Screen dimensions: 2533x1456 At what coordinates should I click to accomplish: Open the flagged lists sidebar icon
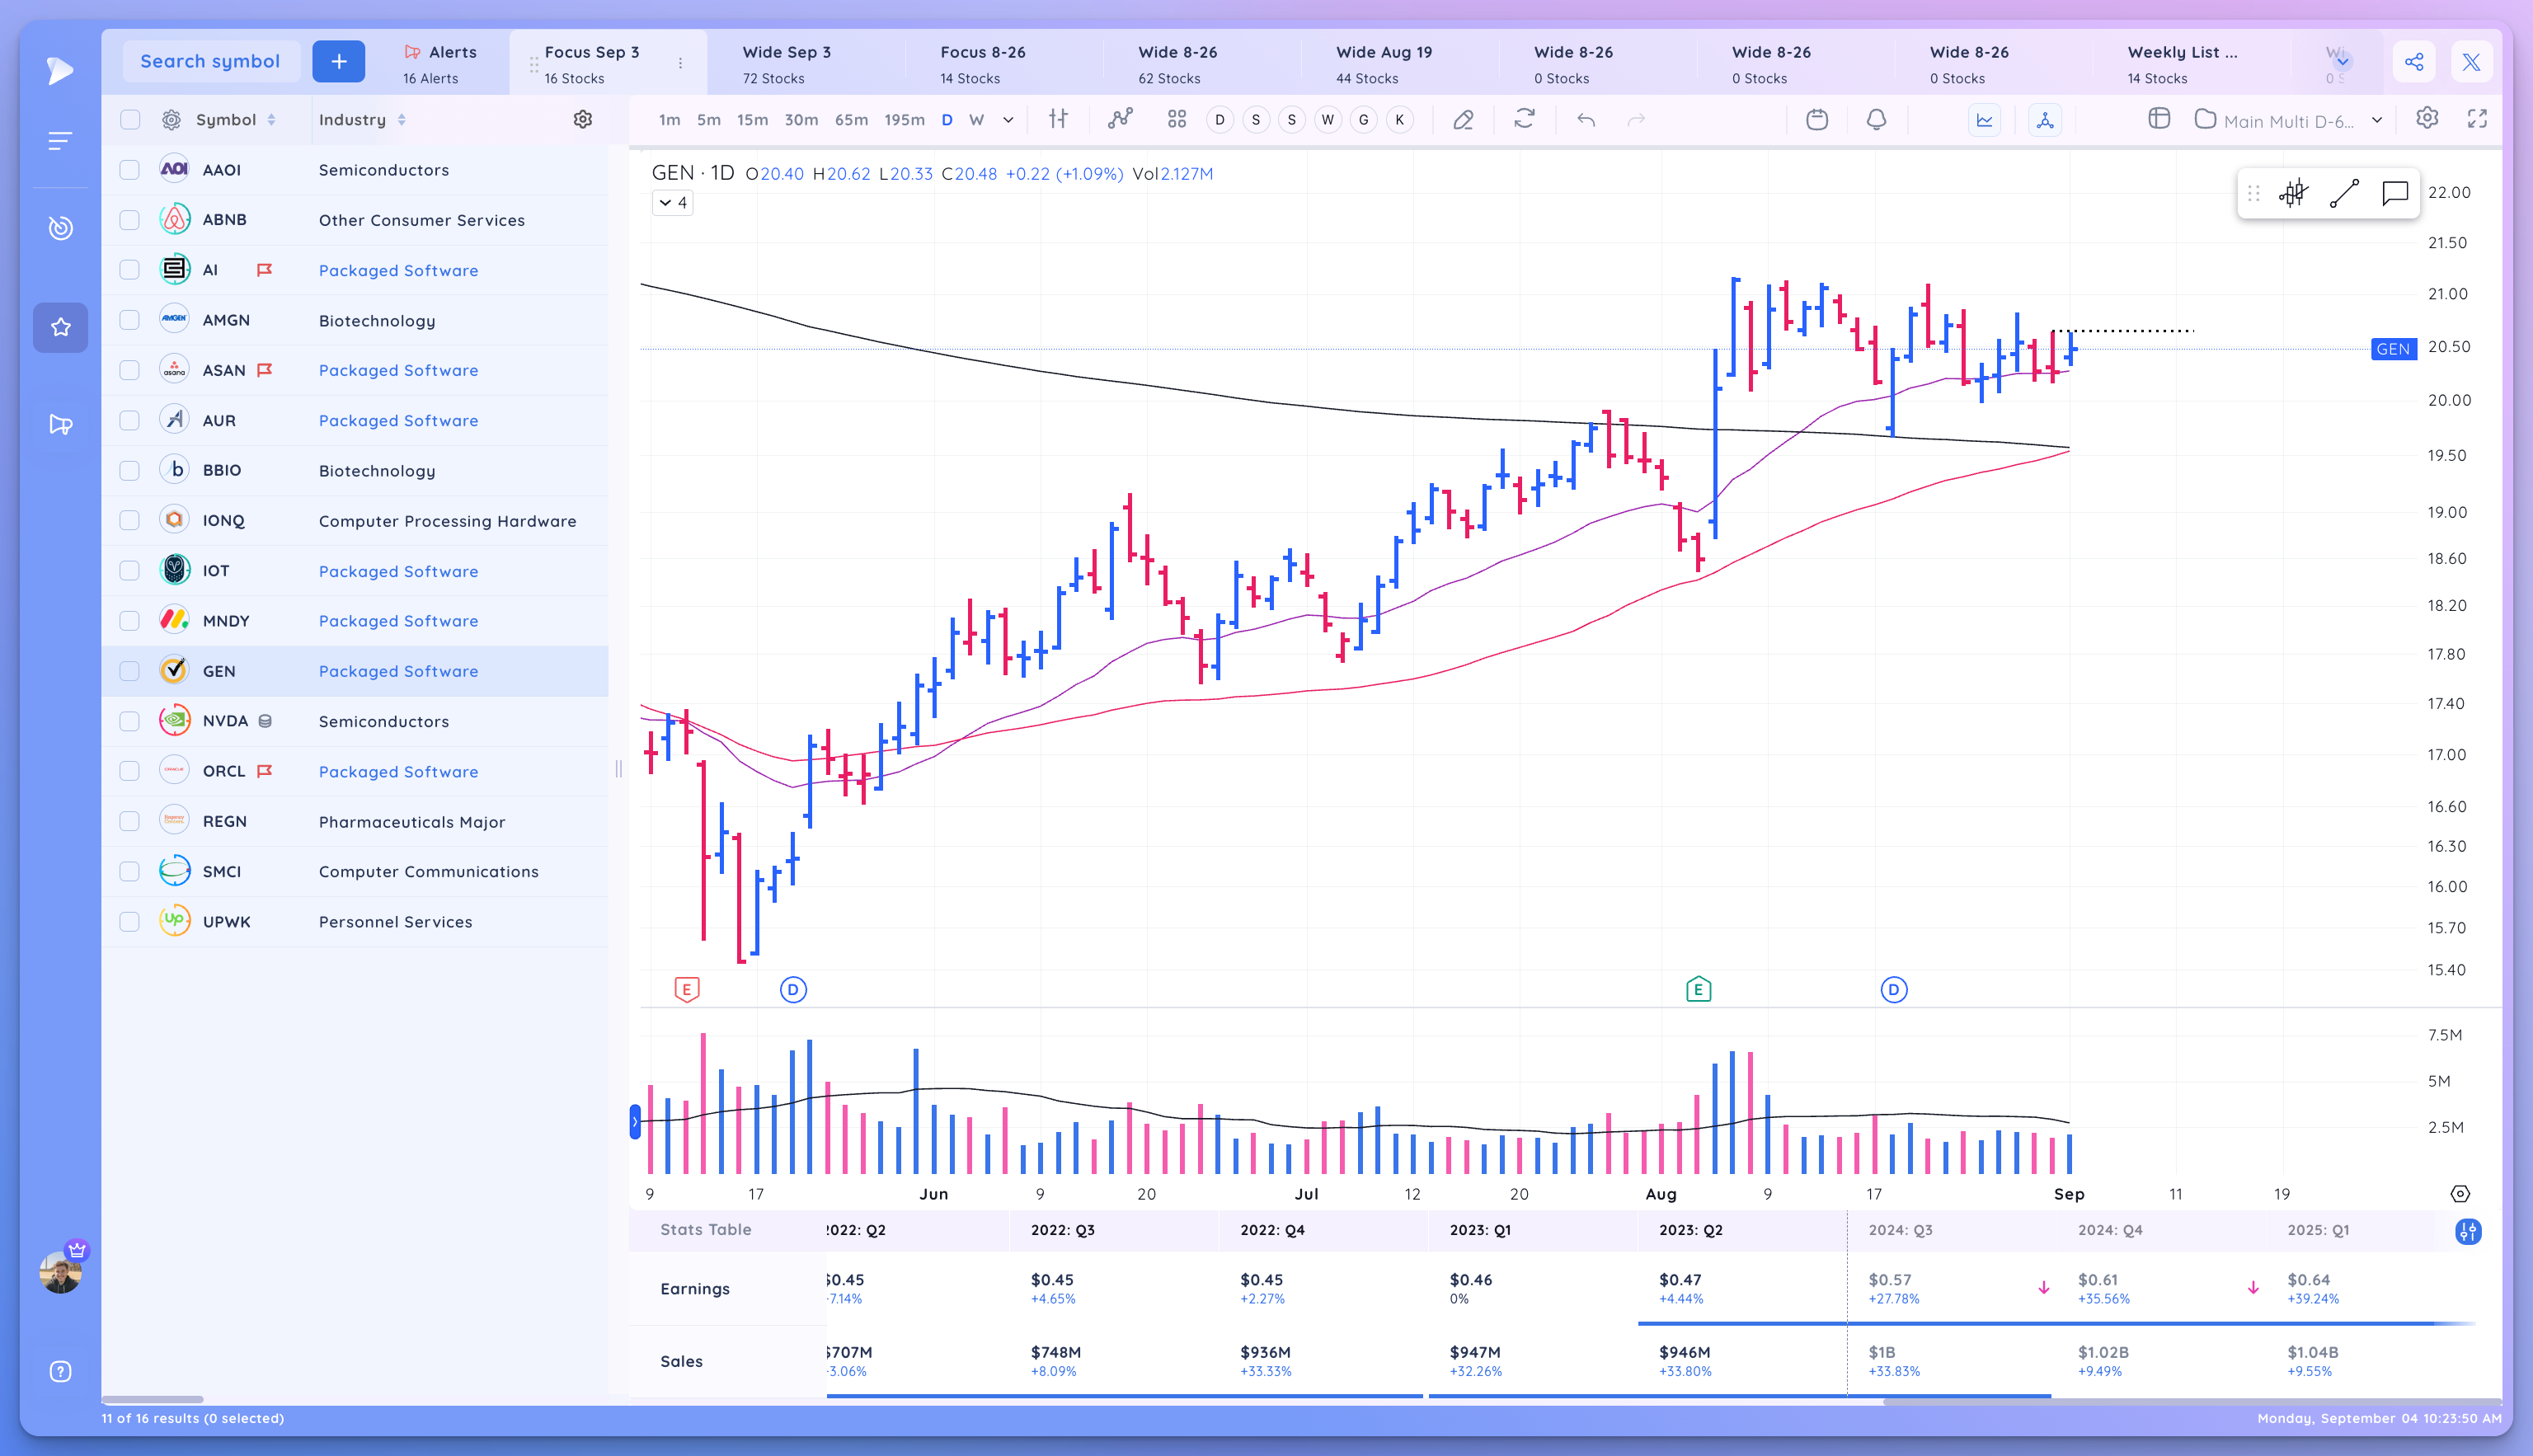coord(60,425)
